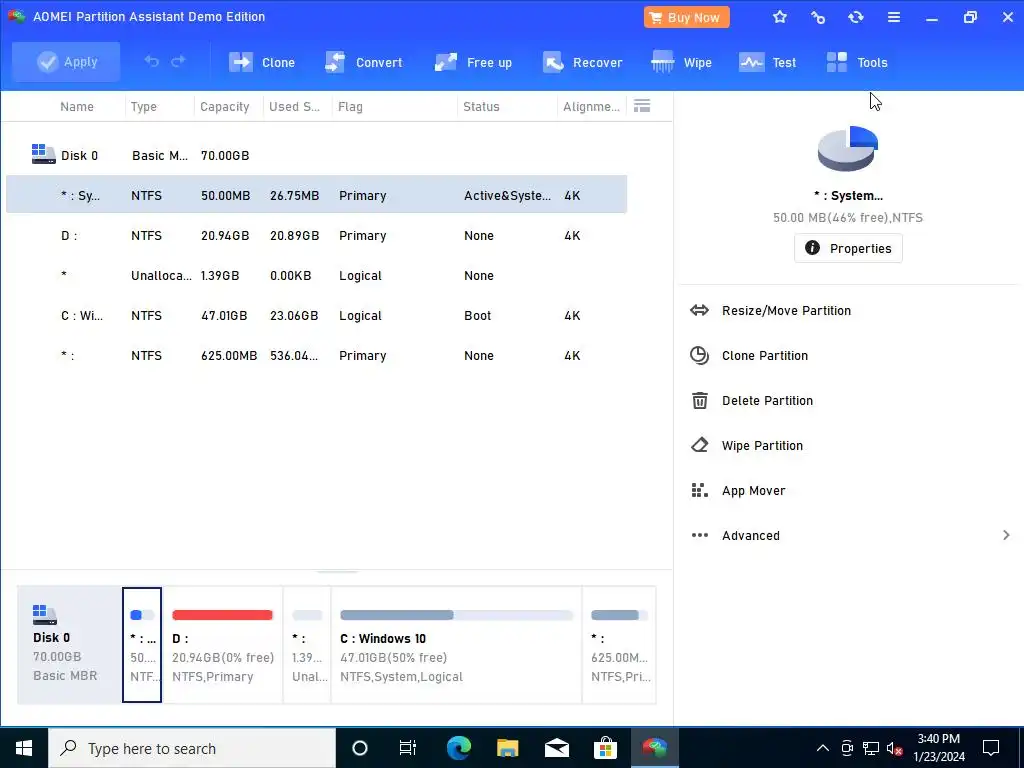Select the Disk 0 row in the list
This screenshot has width=1024, height=768.
[317, 155]
